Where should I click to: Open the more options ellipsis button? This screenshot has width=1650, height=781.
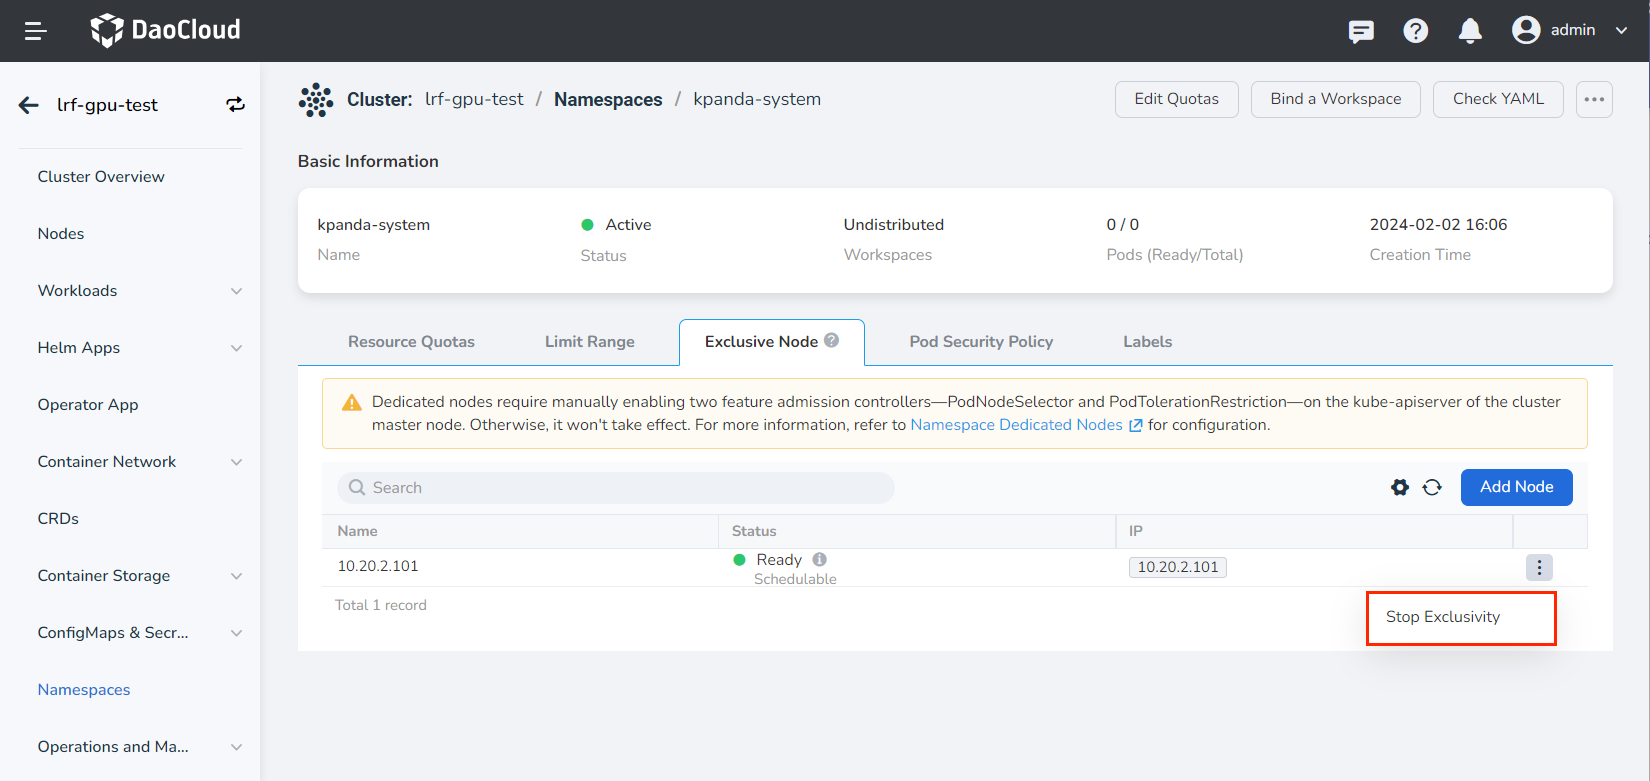click(1594, 99)
